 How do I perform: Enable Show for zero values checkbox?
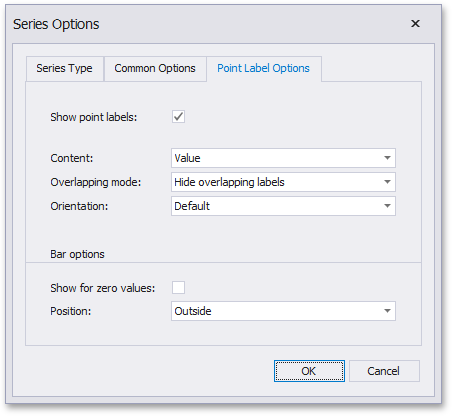pos(178,287)
